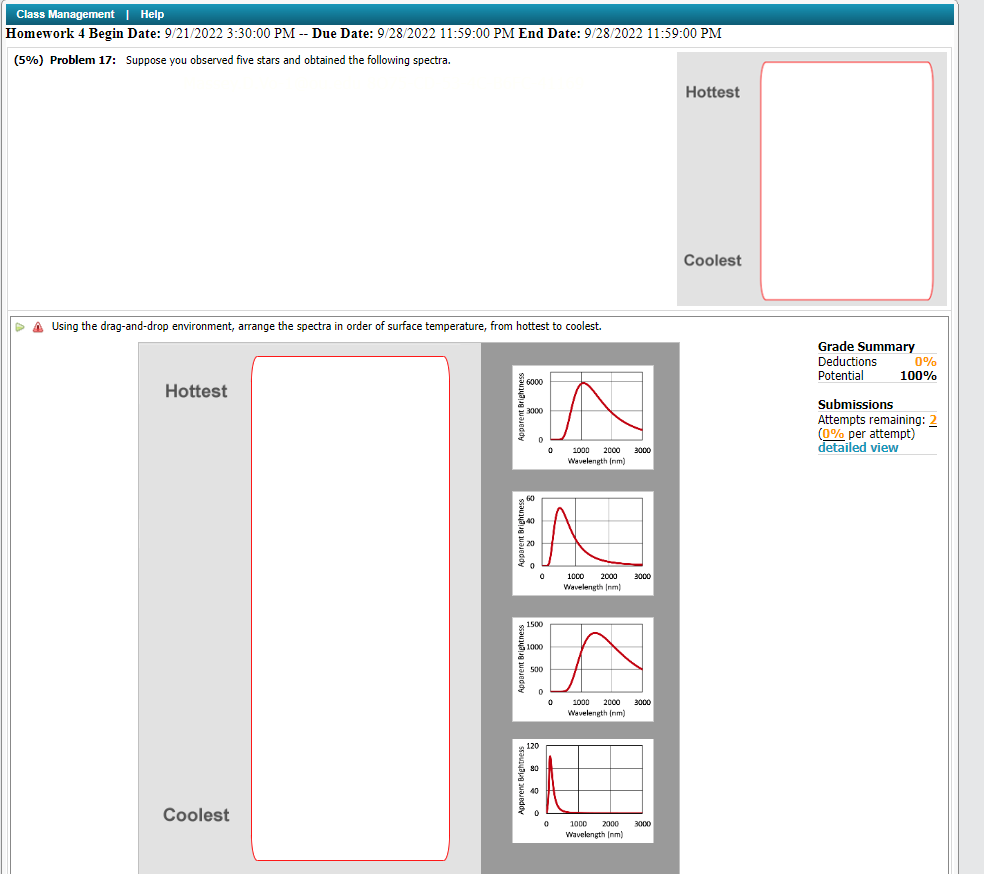984x874 pixels.
Task: Open the Help menu
Action: click(x=152, y=13)
